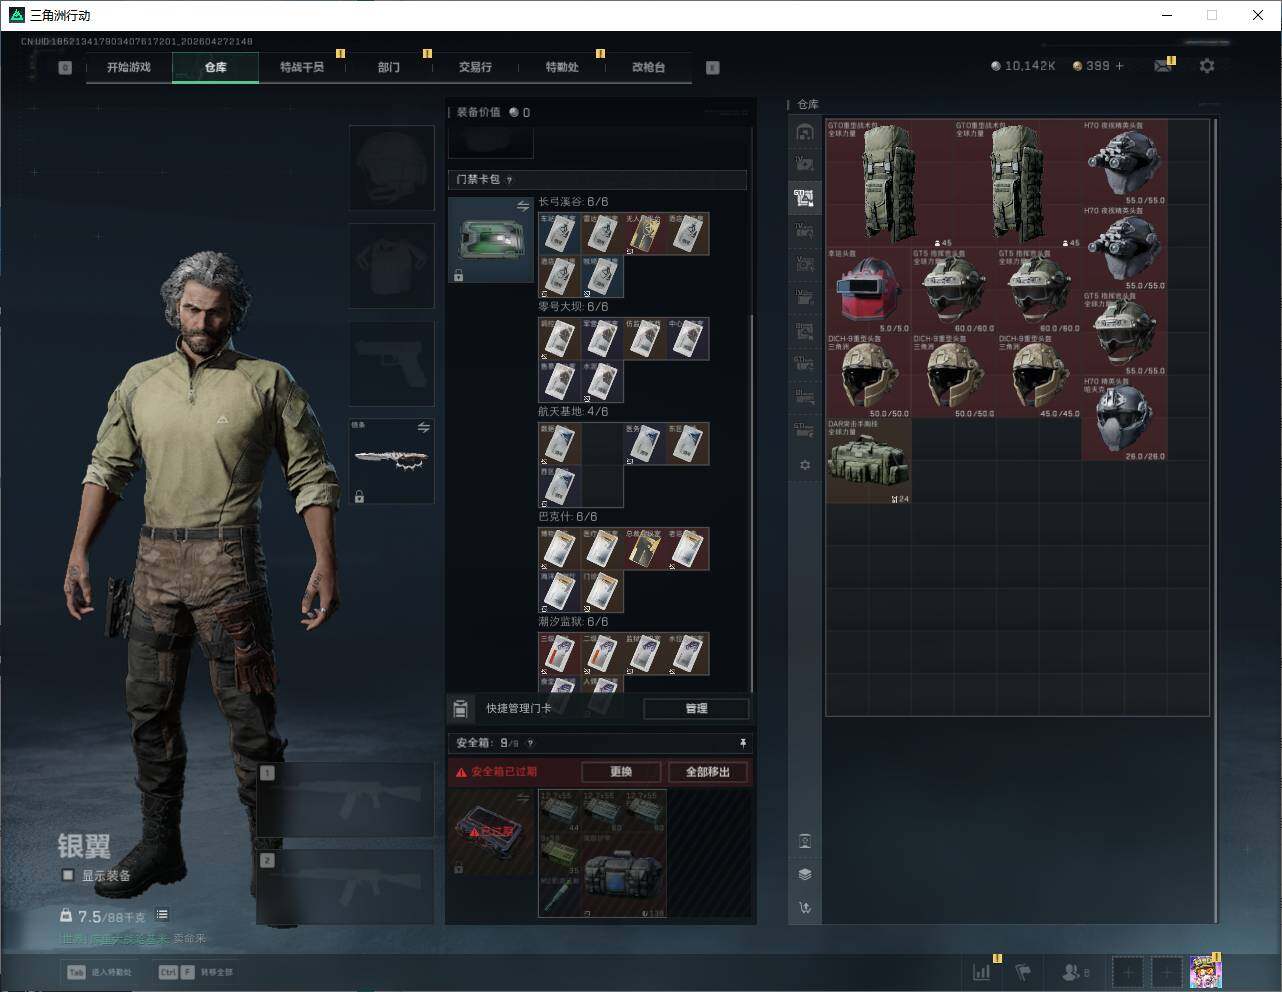Click the first empty squad slot plus

pos(1127,971)
